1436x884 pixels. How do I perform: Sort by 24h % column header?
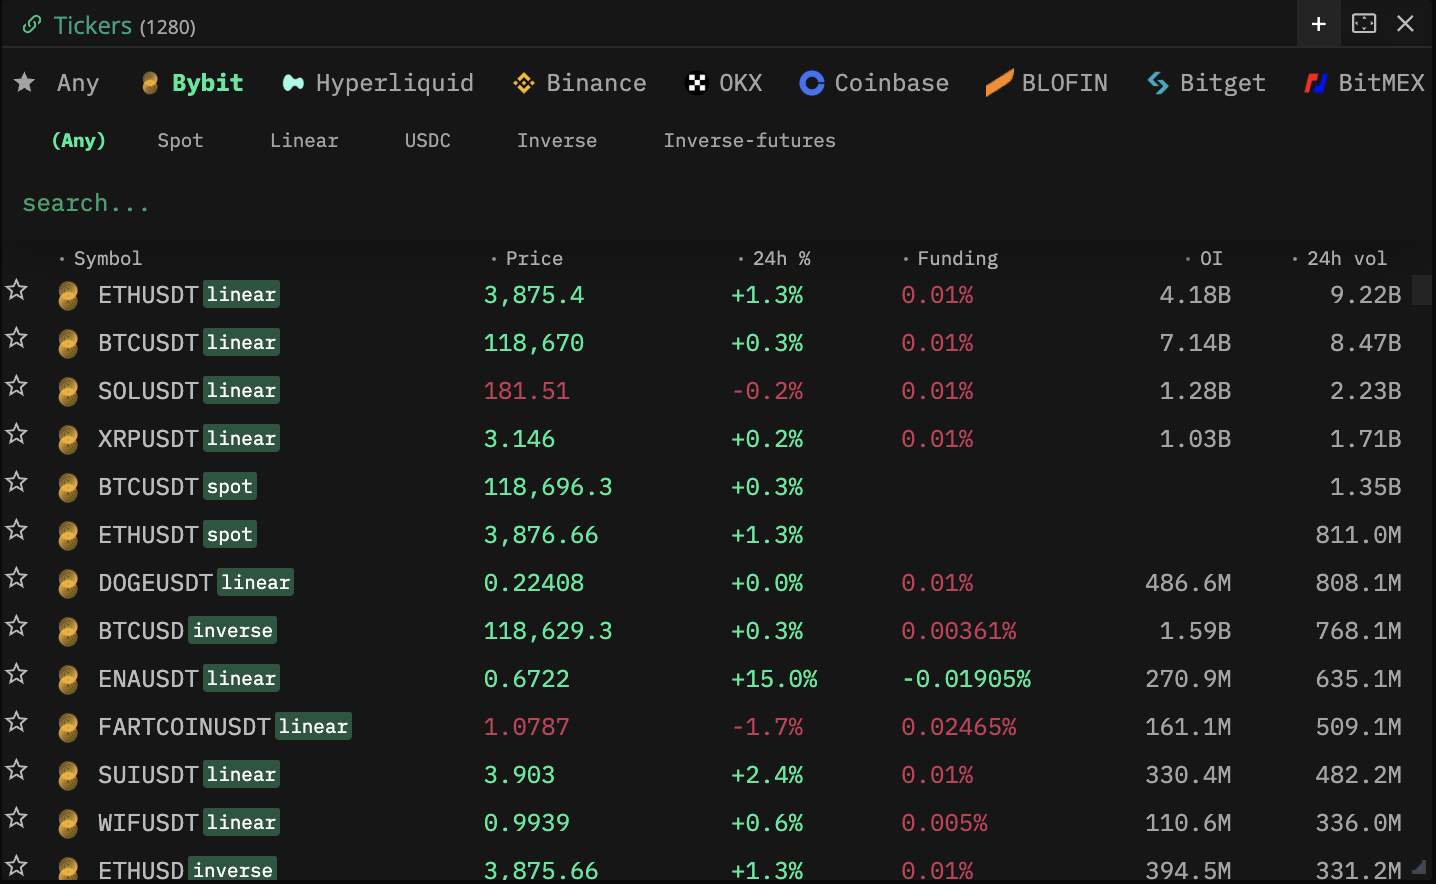click(x=780, y=259)
